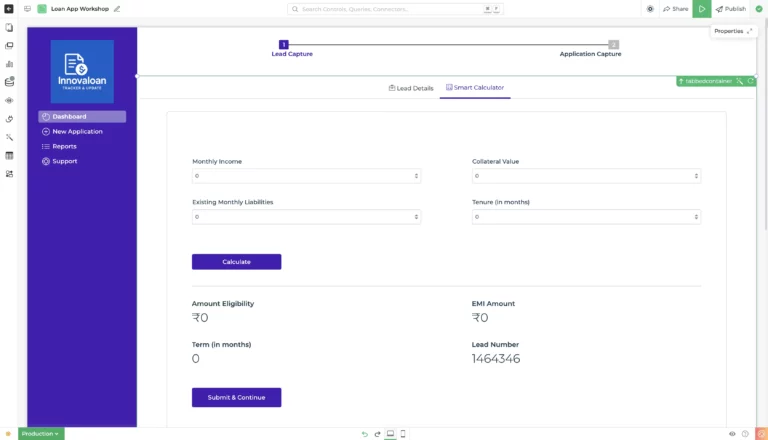Switch to mobile device preview icon
The width and height of the screenshot is (768, 440).
point(403,434)
